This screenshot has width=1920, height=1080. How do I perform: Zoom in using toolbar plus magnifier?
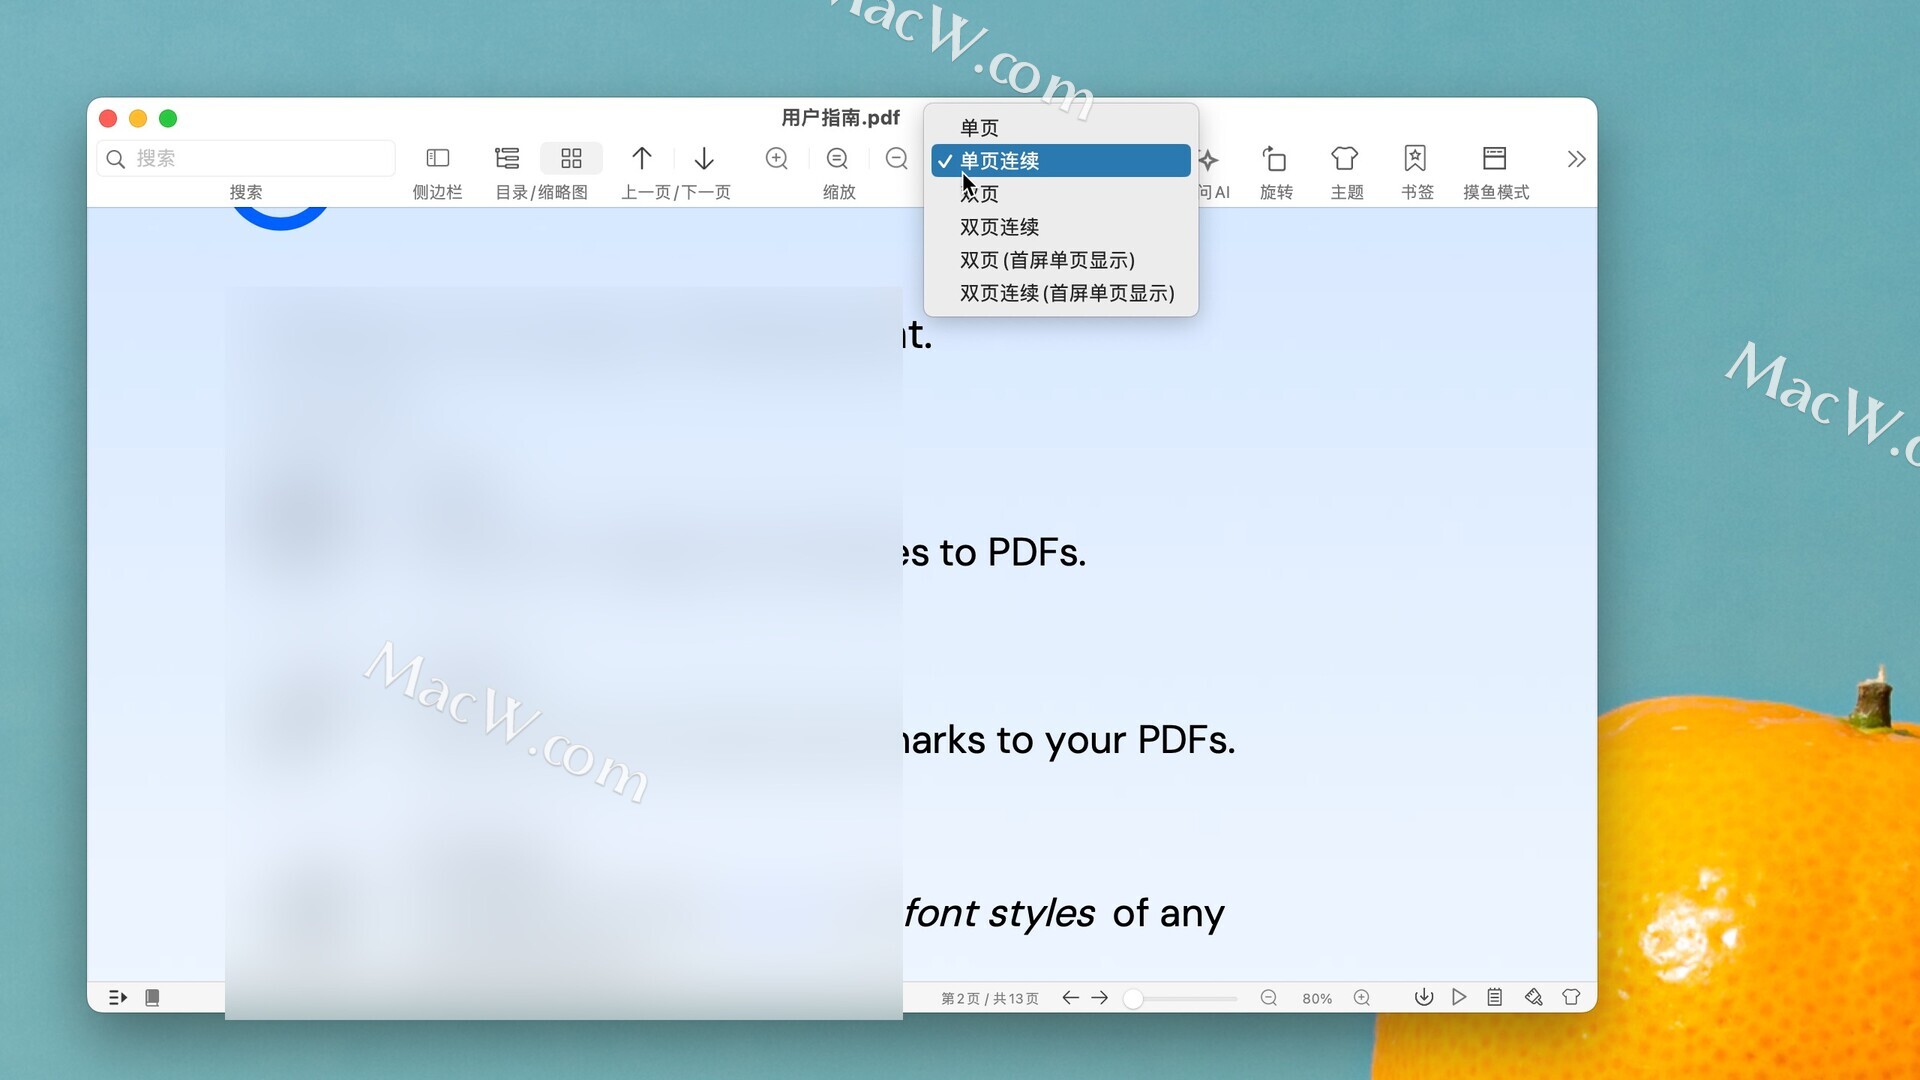(777, 158)
